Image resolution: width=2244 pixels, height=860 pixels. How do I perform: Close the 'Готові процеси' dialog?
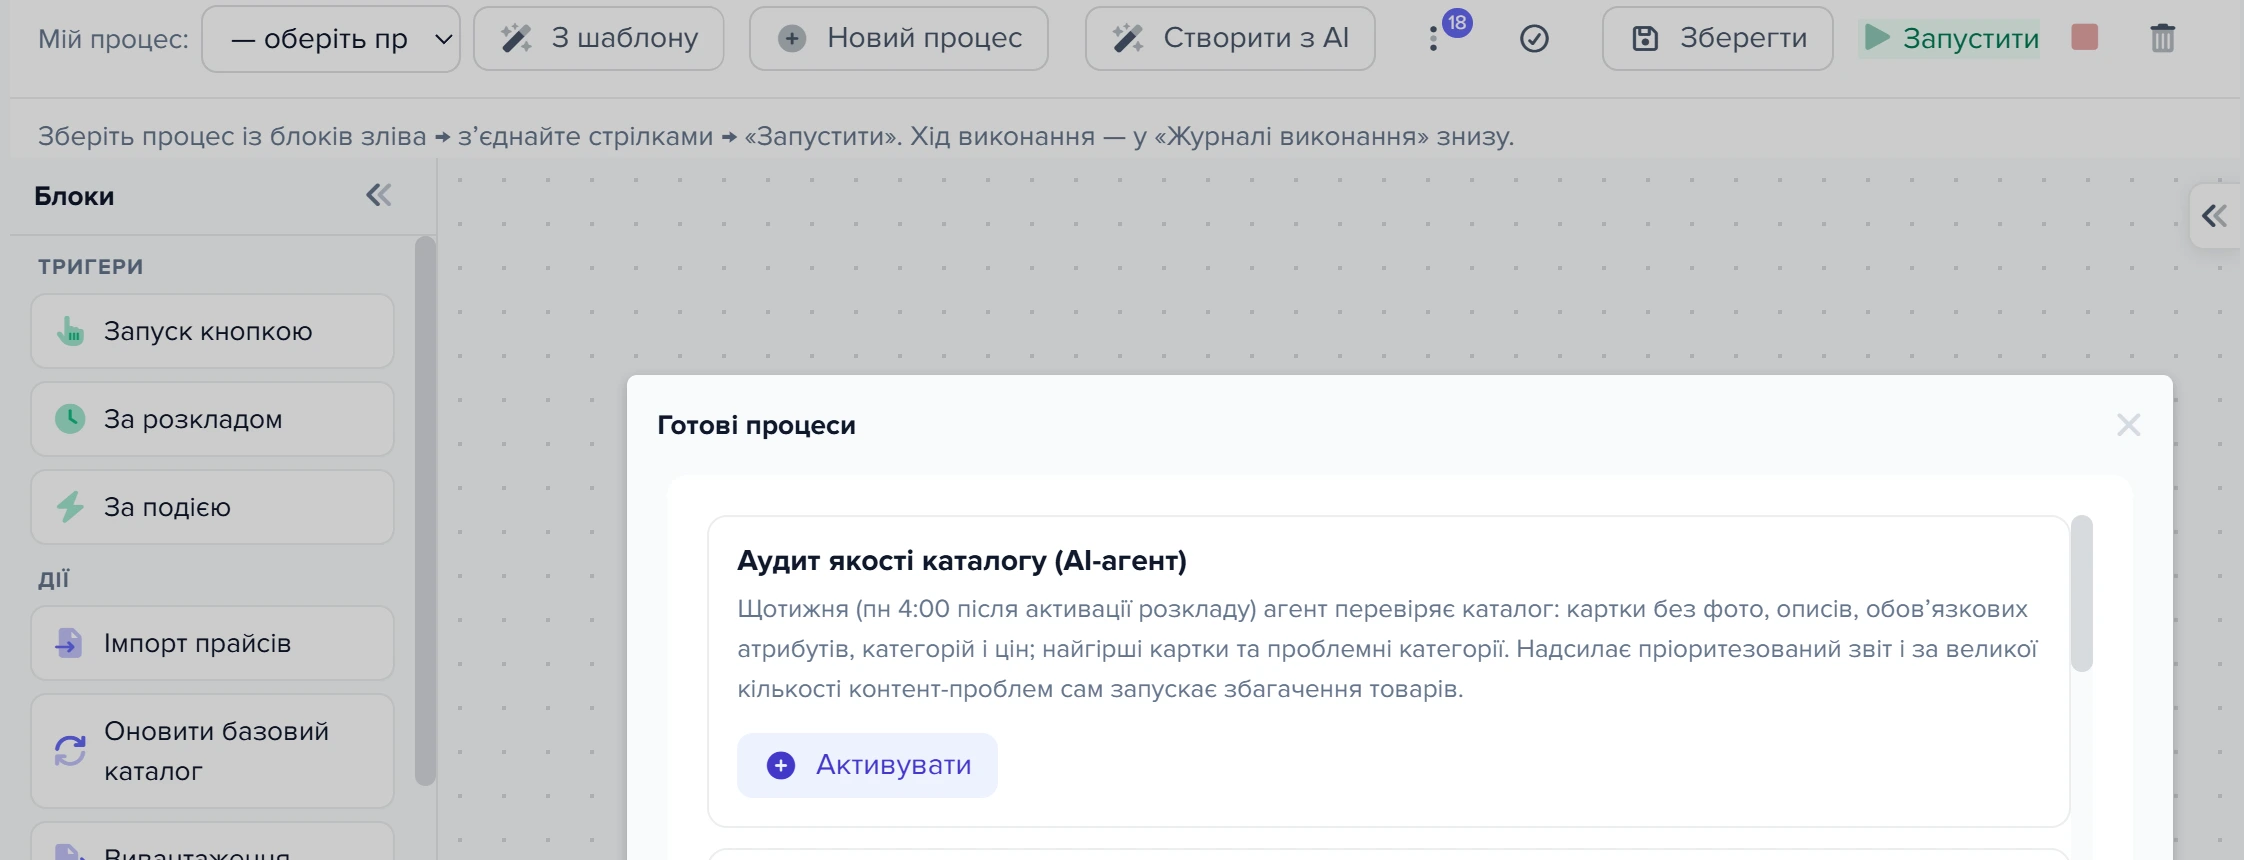2128,425
